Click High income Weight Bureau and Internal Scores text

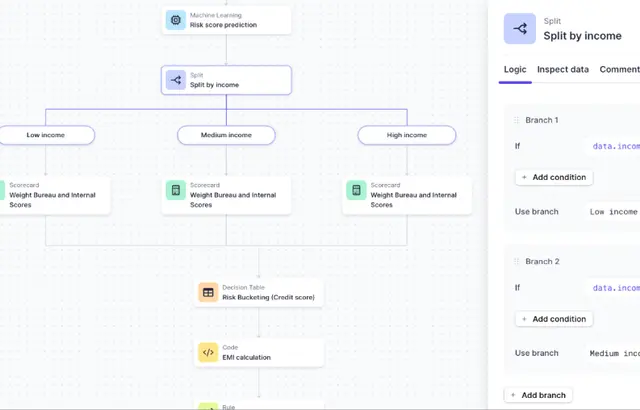point(413,200)
